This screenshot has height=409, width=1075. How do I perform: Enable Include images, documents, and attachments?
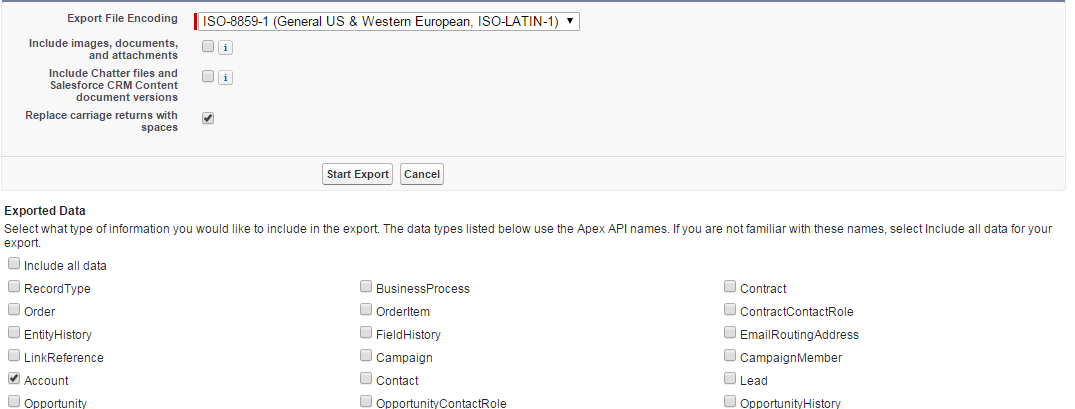point(208,46)
